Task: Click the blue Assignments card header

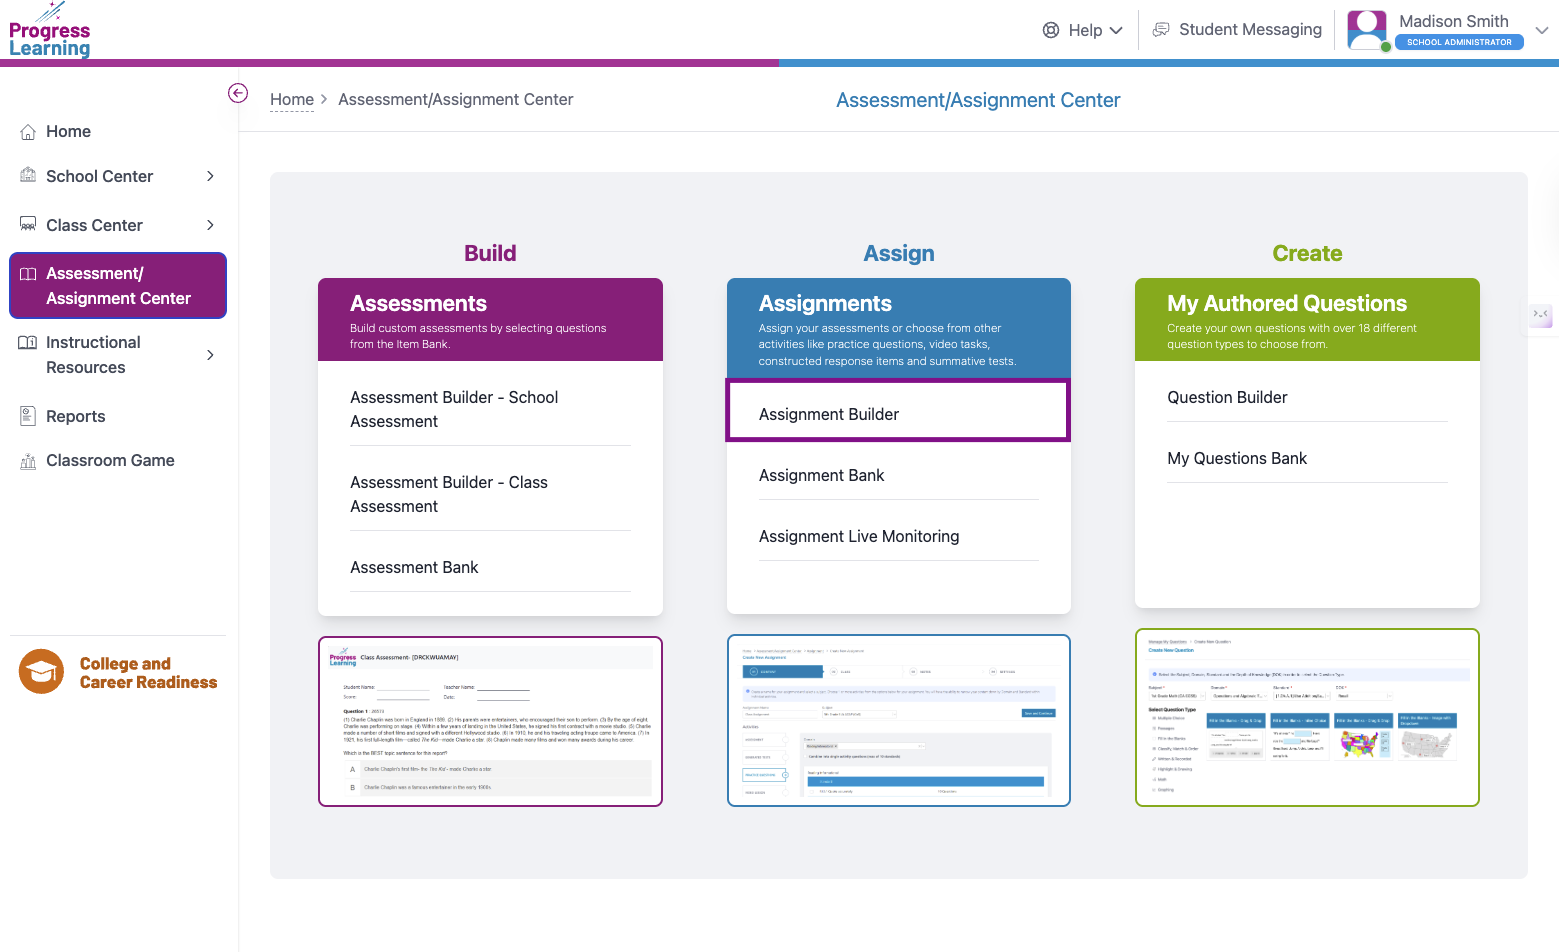Action: 898,329
